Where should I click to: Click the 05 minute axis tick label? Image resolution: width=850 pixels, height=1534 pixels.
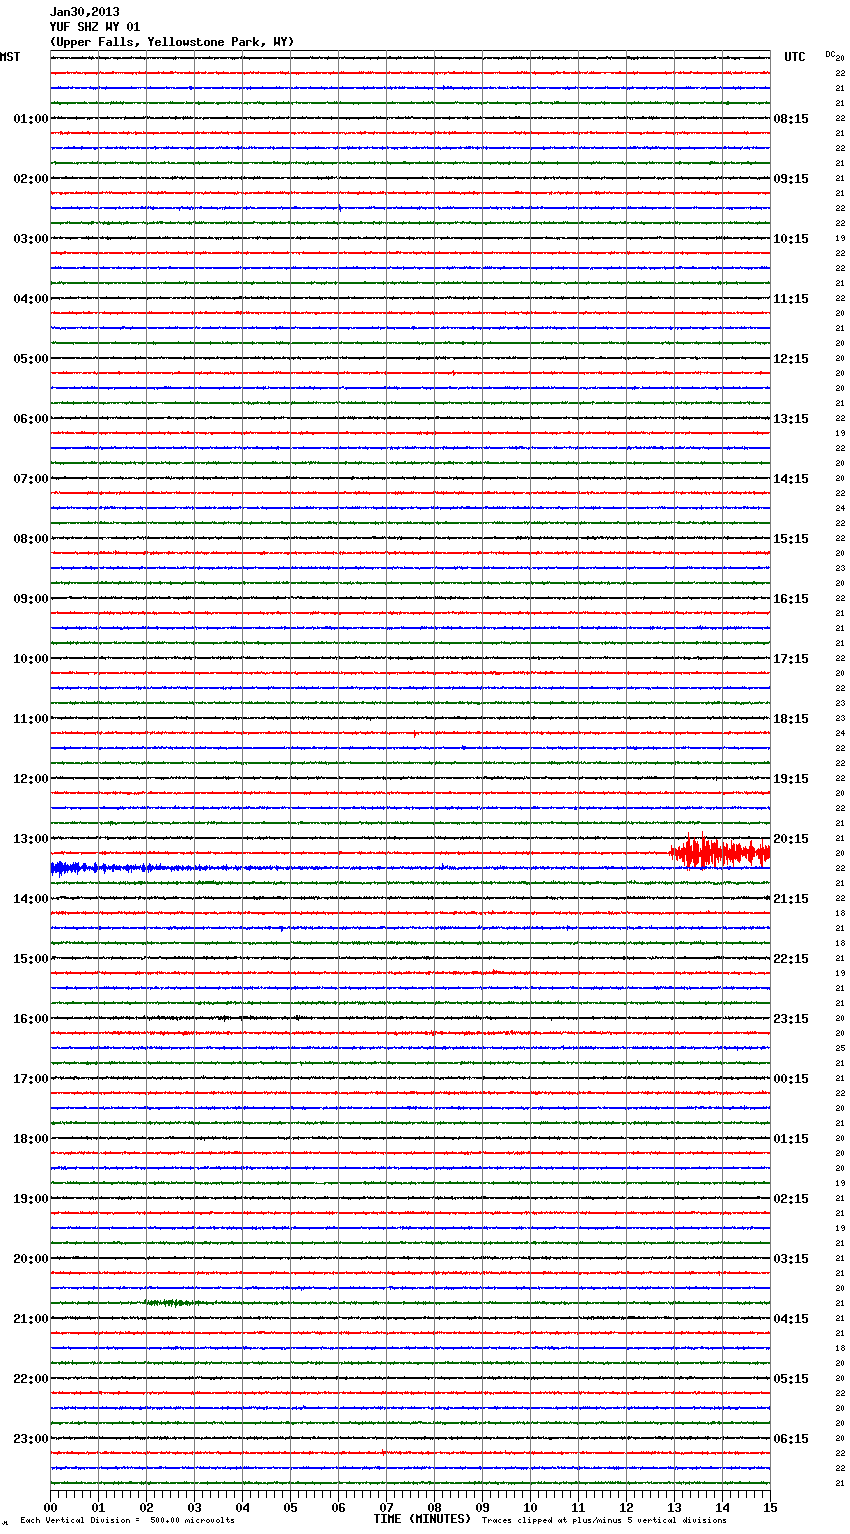290,1507
